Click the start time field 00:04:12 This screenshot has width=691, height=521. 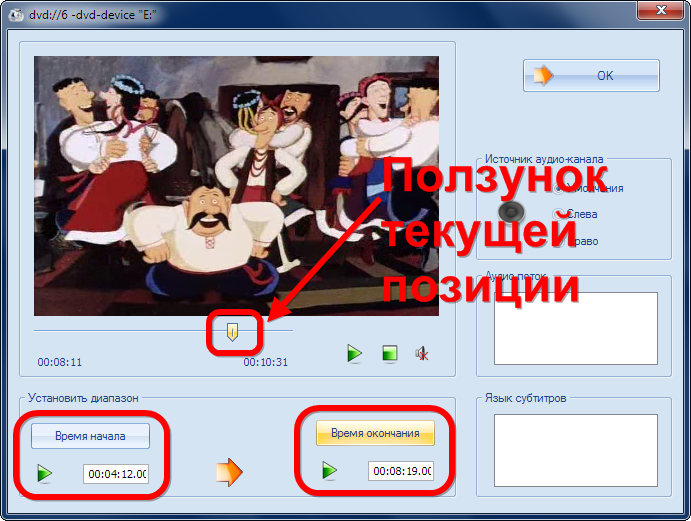[x=116, y=474]
